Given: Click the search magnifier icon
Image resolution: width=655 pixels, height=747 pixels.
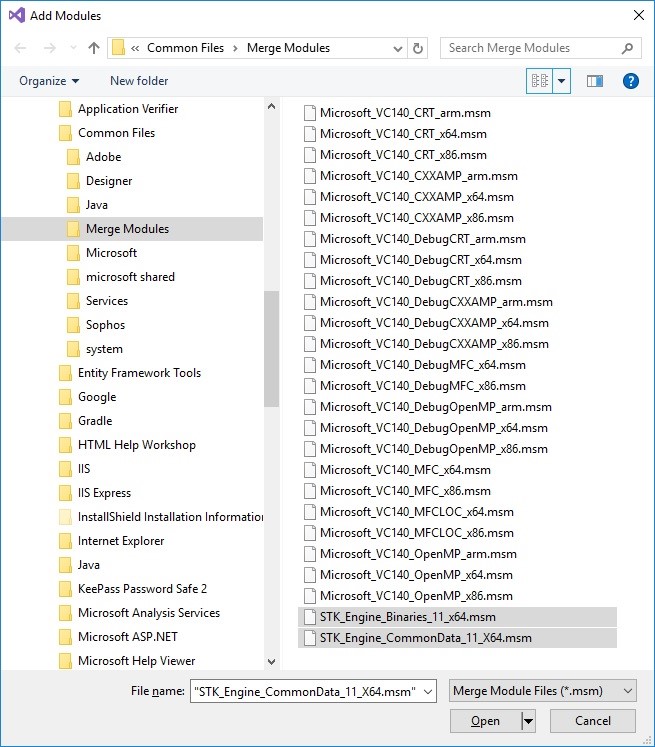Looking at the screenshot, I should tap(628, 48).
